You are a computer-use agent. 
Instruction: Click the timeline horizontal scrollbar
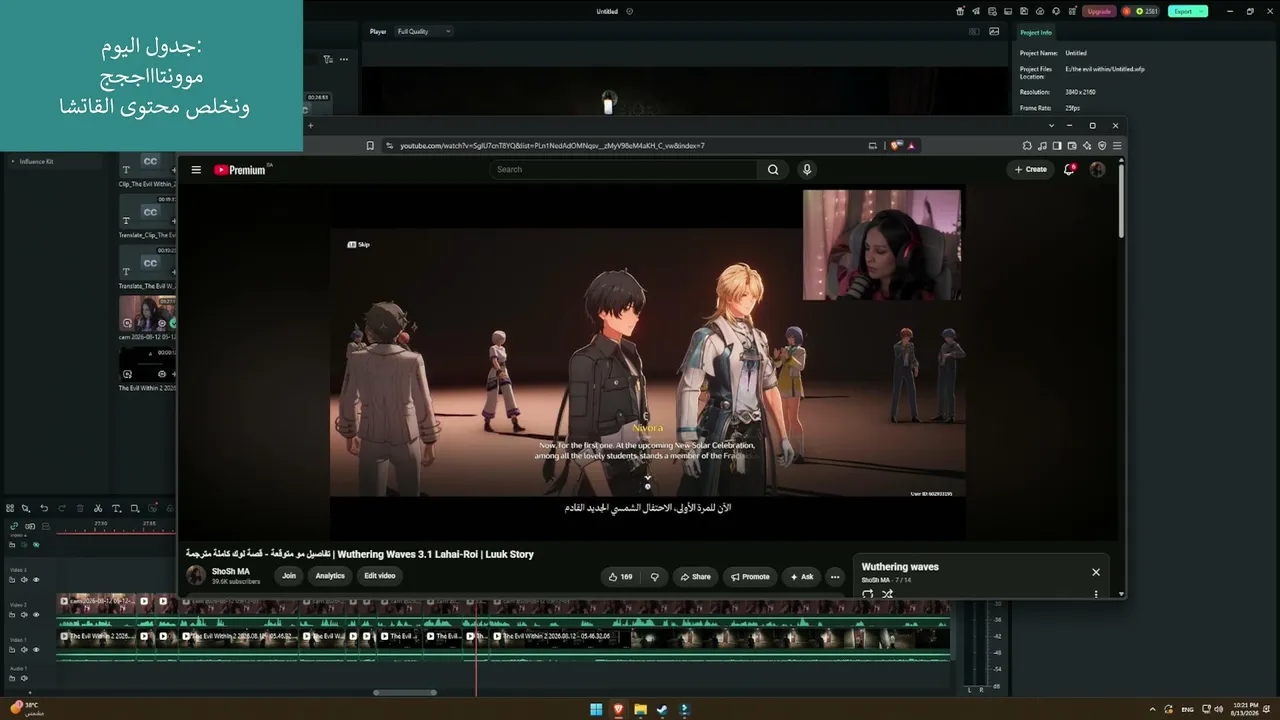point(405,692)
